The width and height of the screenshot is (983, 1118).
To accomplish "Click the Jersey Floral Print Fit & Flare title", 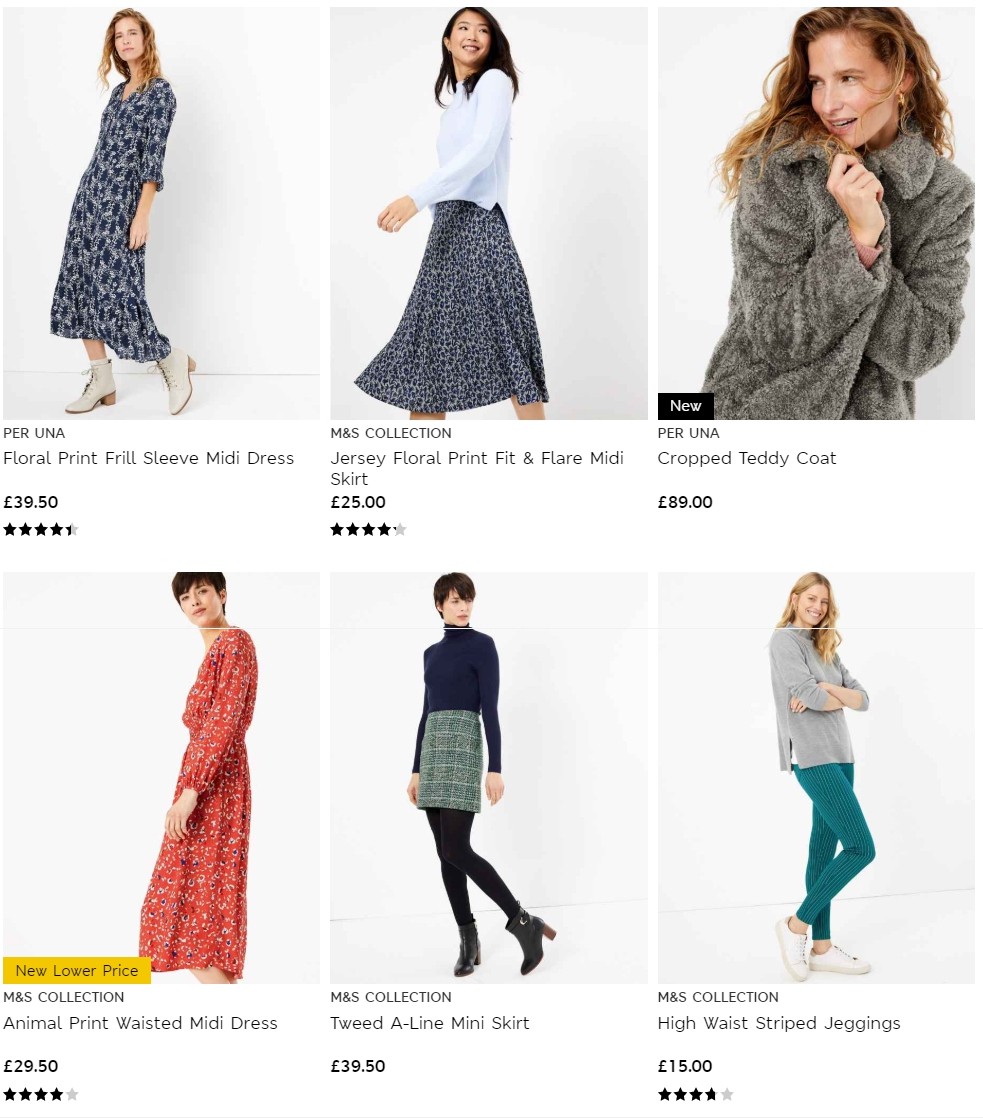I will (x=477, y=458).
